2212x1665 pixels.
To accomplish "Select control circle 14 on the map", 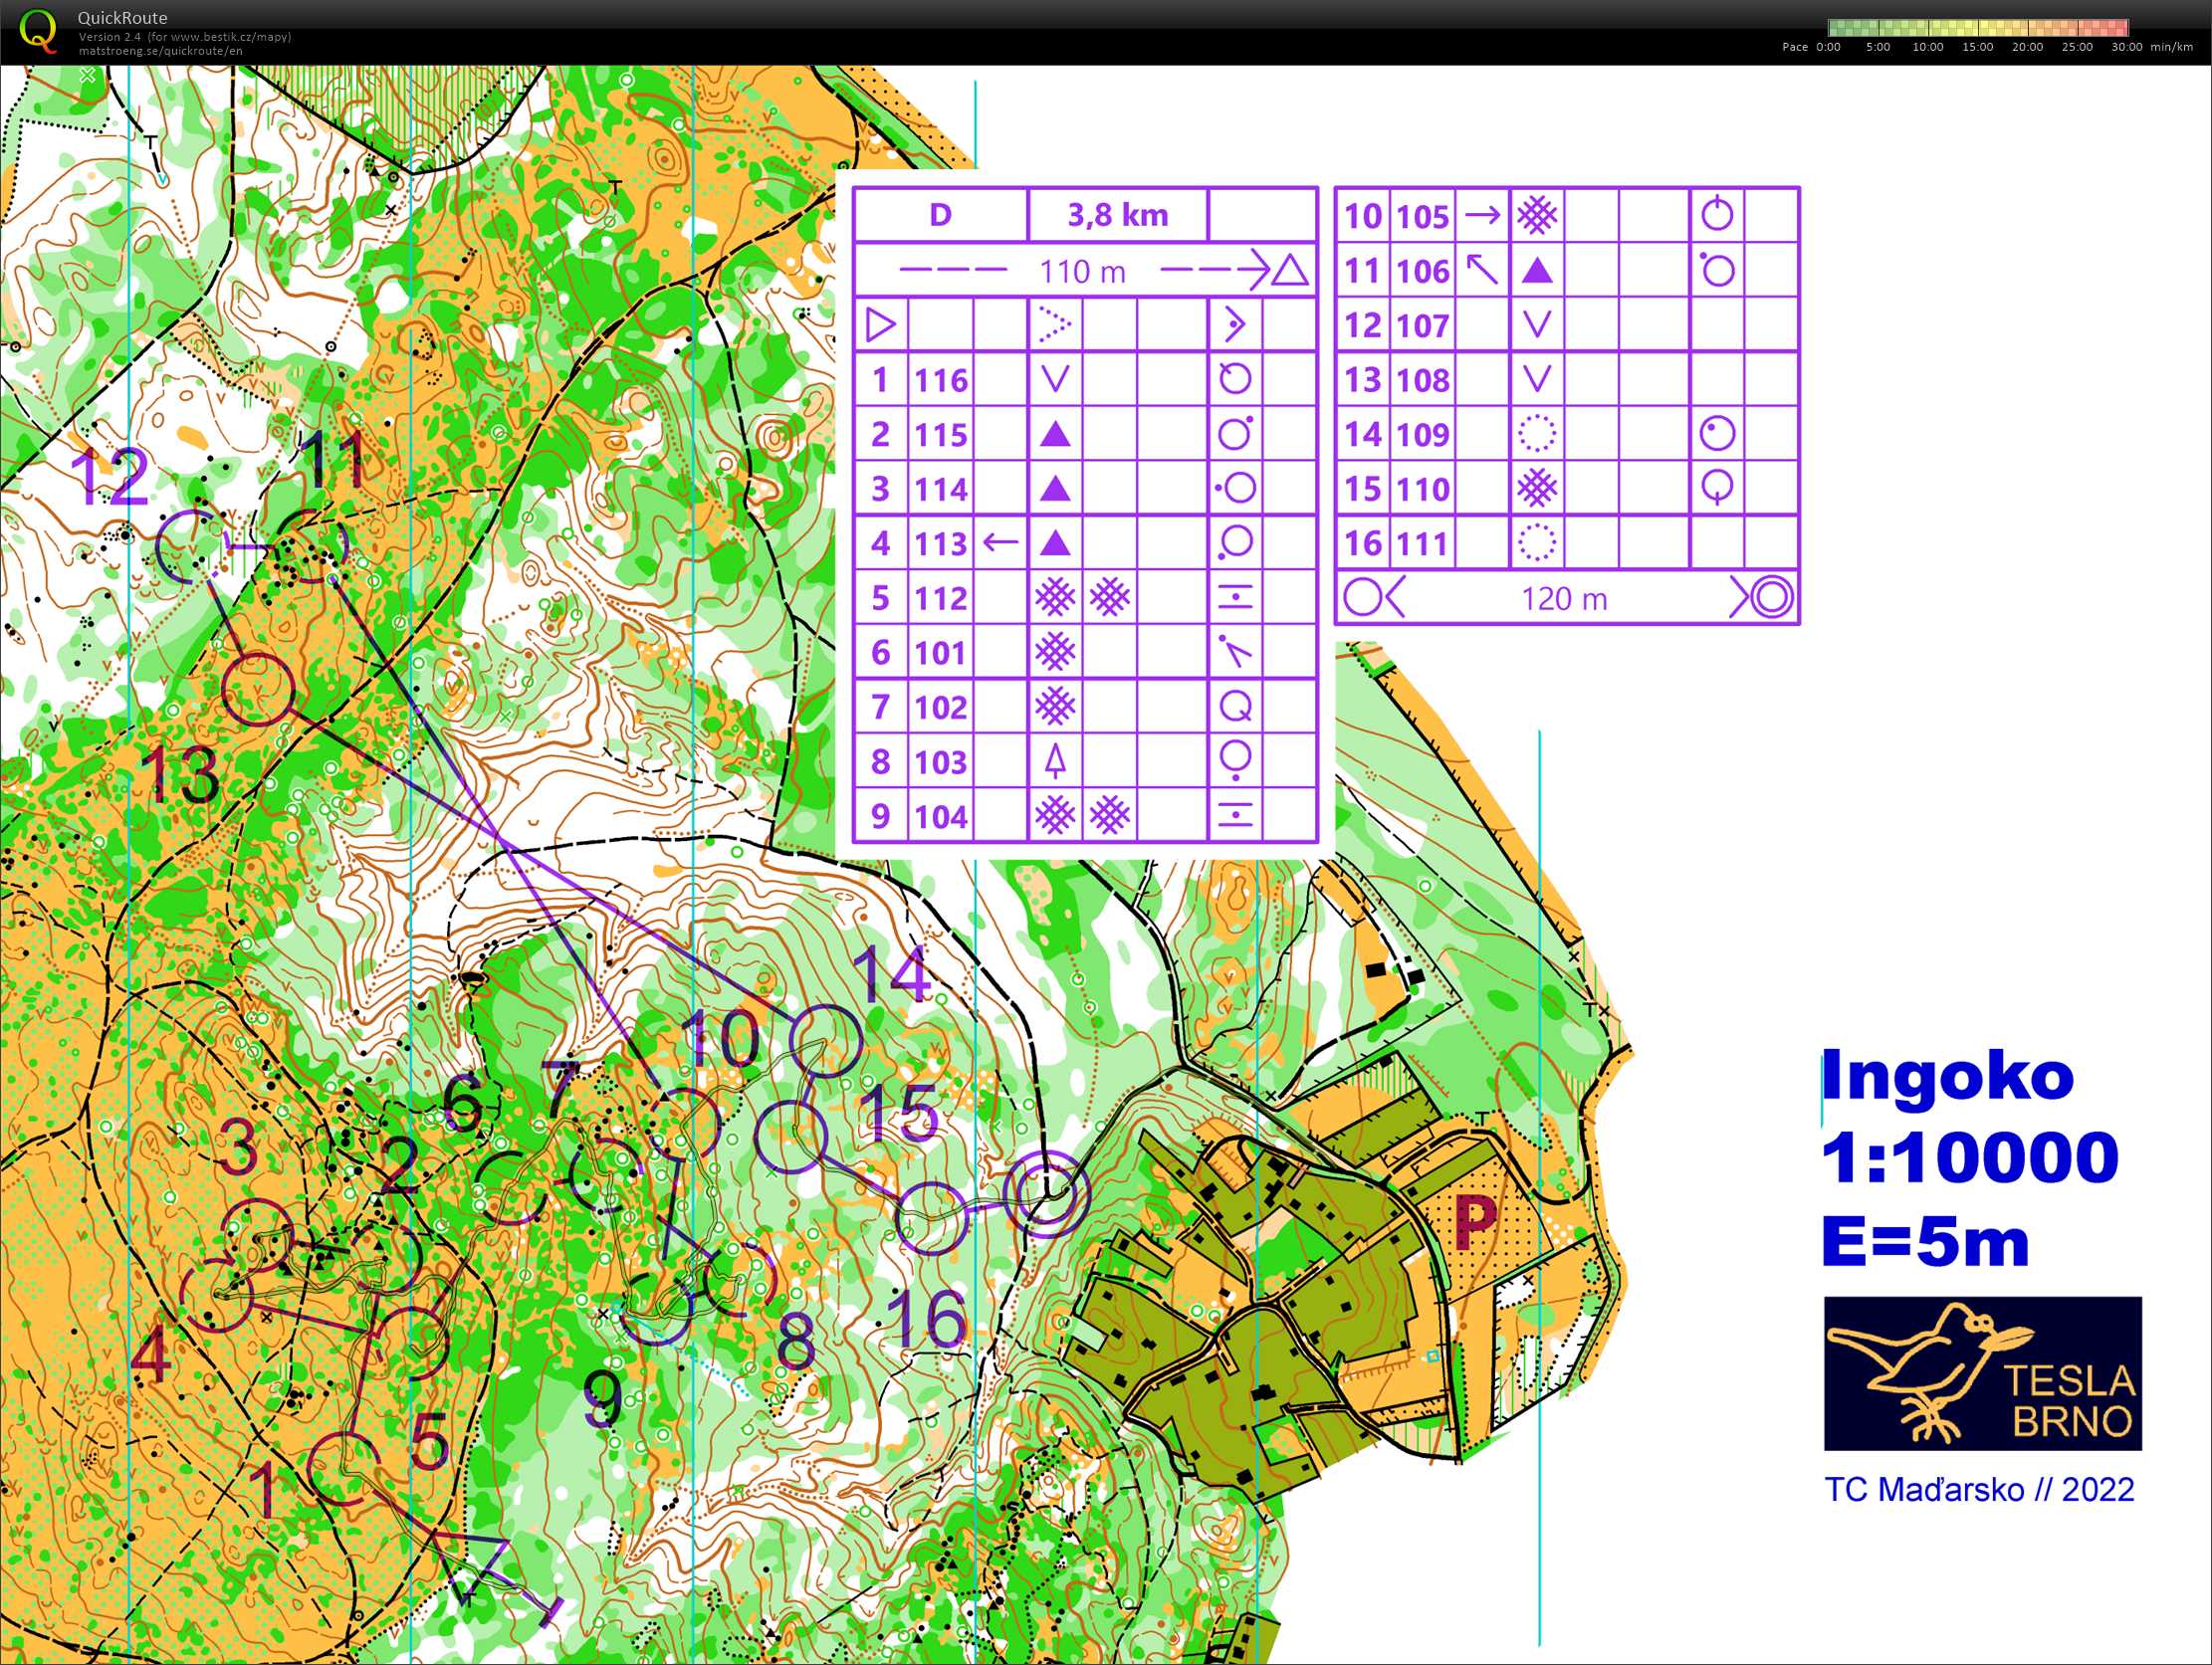I will [x=825, y=1040].
